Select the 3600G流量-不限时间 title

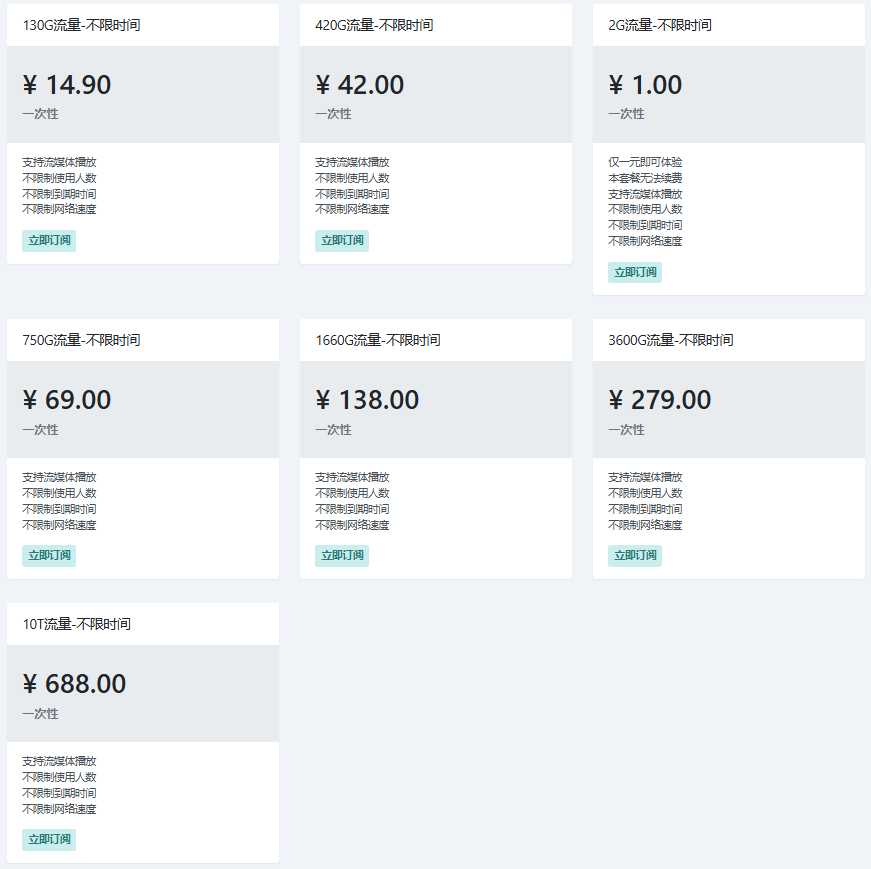pyautogui.click(x=671, y=340)
